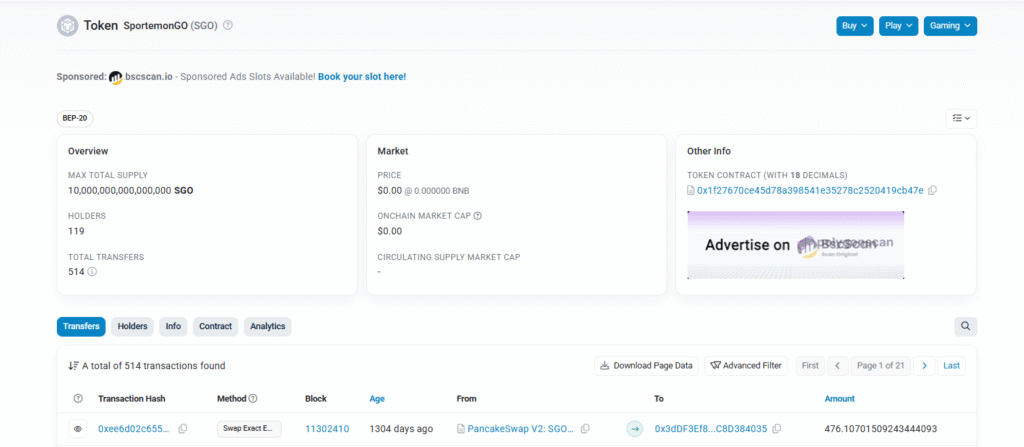
Task: Open the Analytics tab
Action: tap(267, 326)
